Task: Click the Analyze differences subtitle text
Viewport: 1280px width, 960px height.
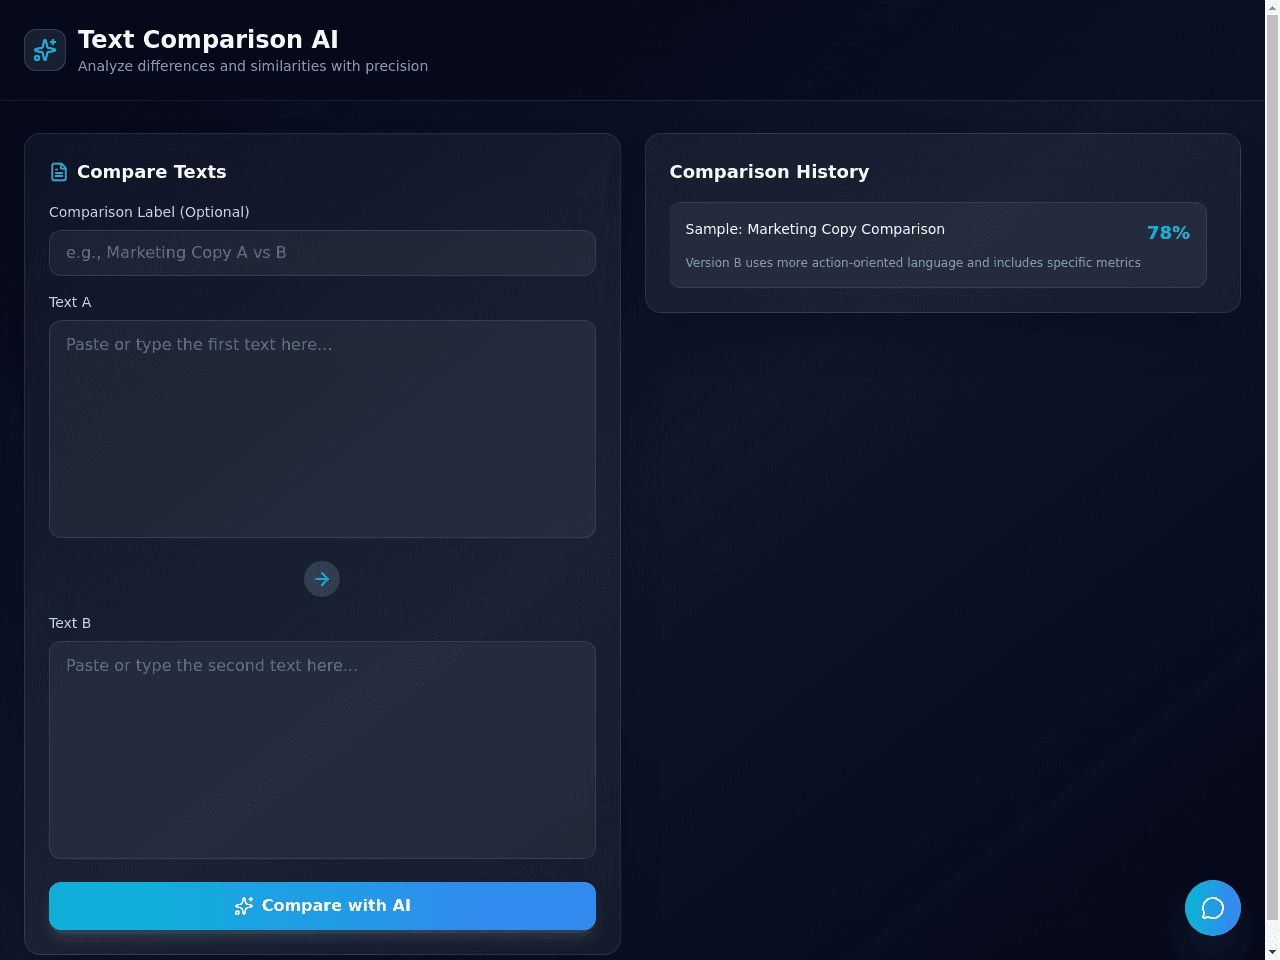Action: tap(253, 66)
